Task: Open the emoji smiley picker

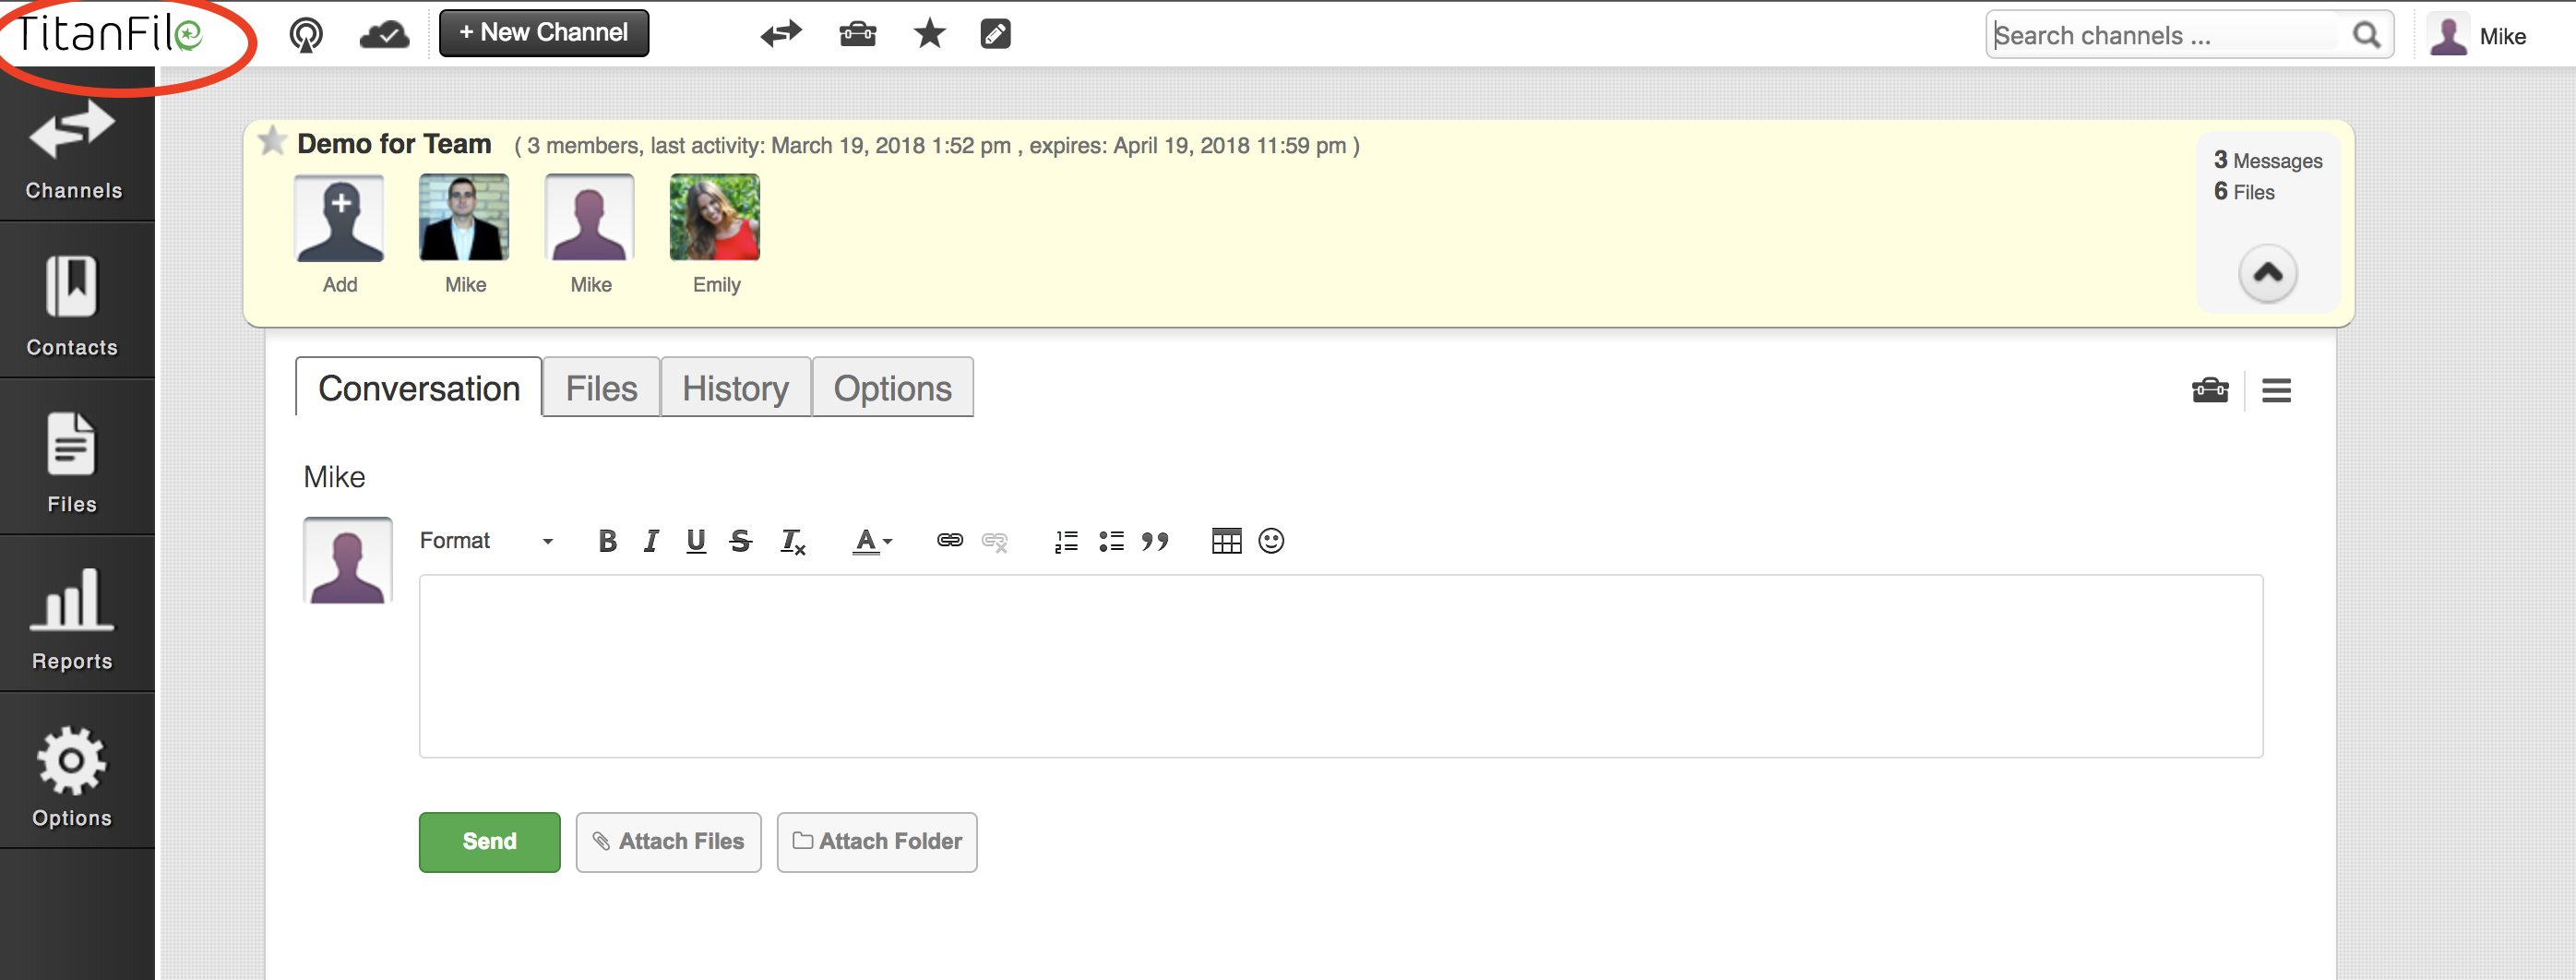Action: pos(1270,541)
